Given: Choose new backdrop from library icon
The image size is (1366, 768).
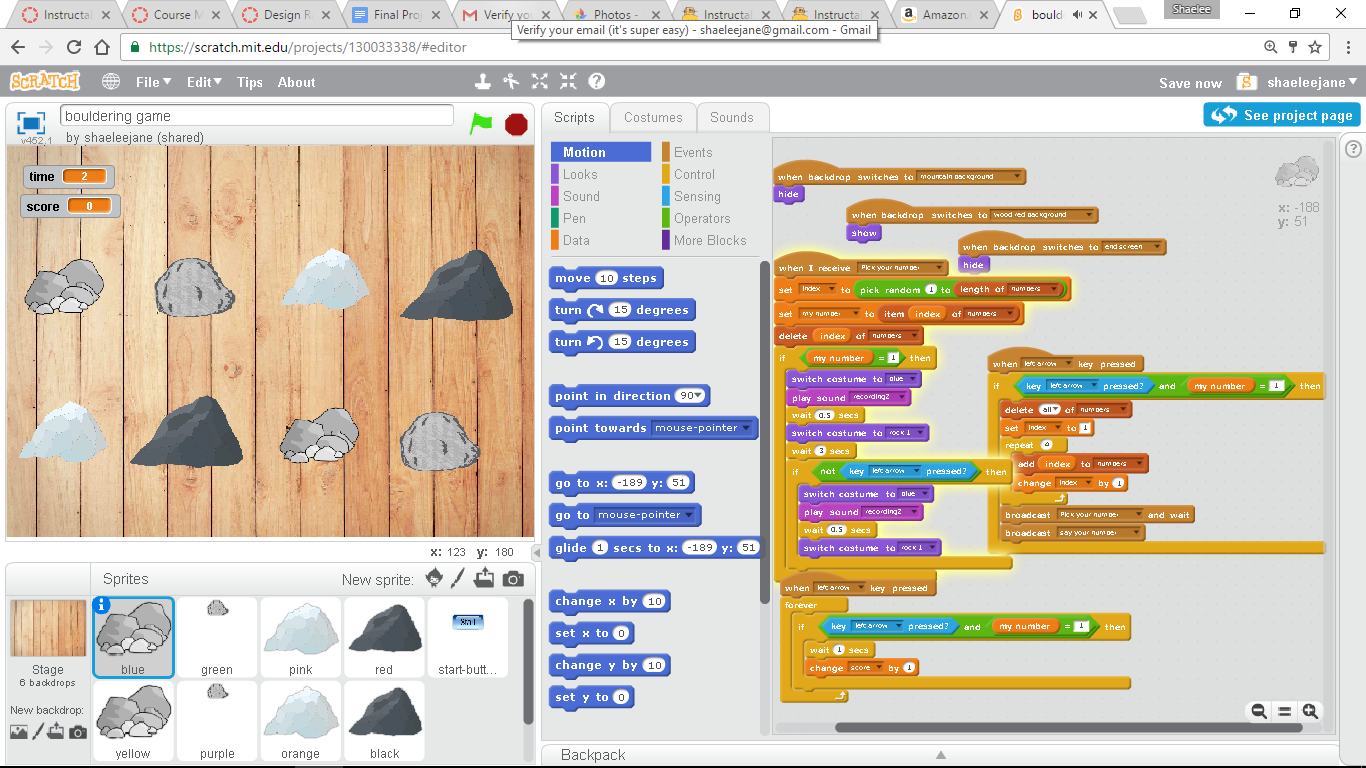Looking at the screenshot, I should pyautogui.click(x=19, y=732).
